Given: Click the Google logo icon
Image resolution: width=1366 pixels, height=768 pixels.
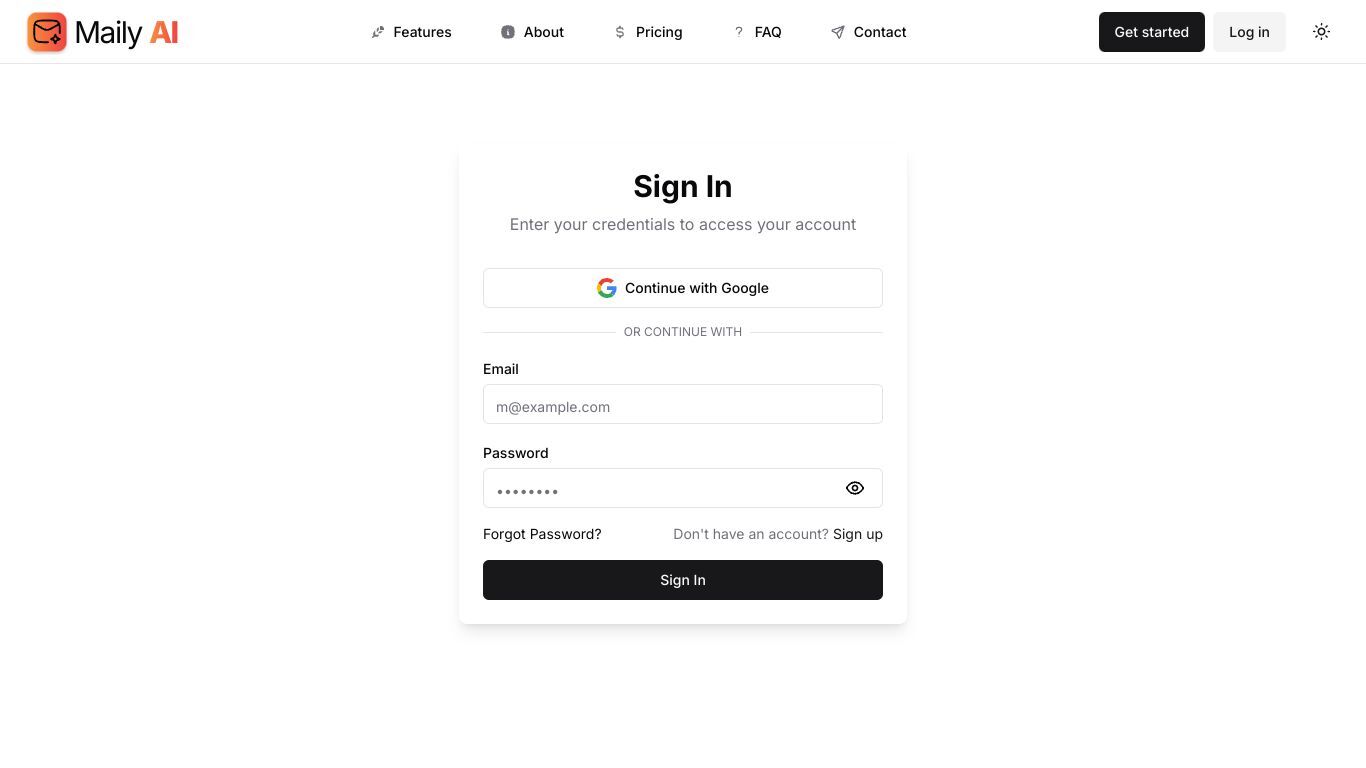Looking at the screenshot, I should [607, 288].
